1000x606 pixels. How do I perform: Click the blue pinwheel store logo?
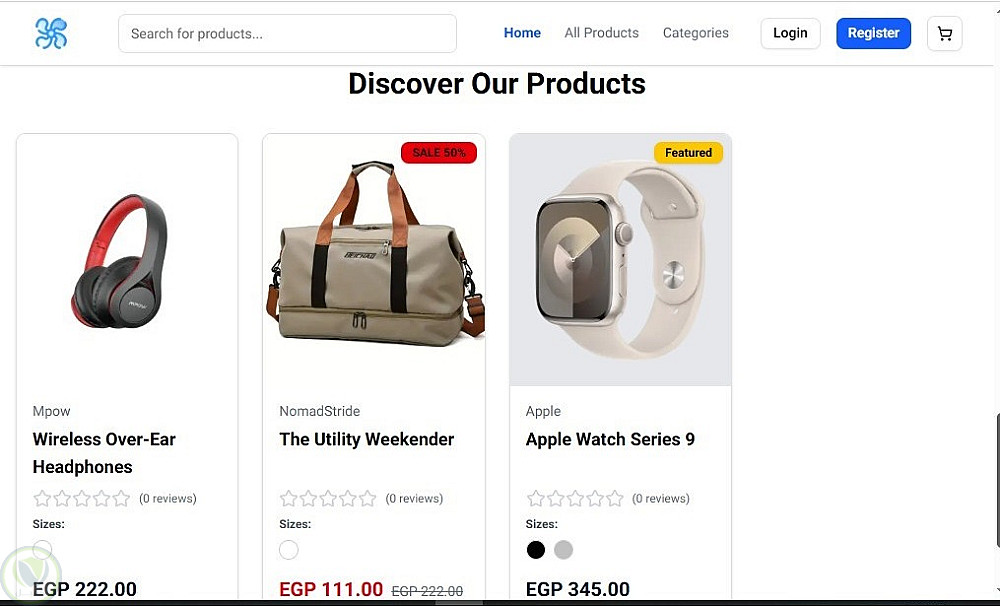click(51, 33)
